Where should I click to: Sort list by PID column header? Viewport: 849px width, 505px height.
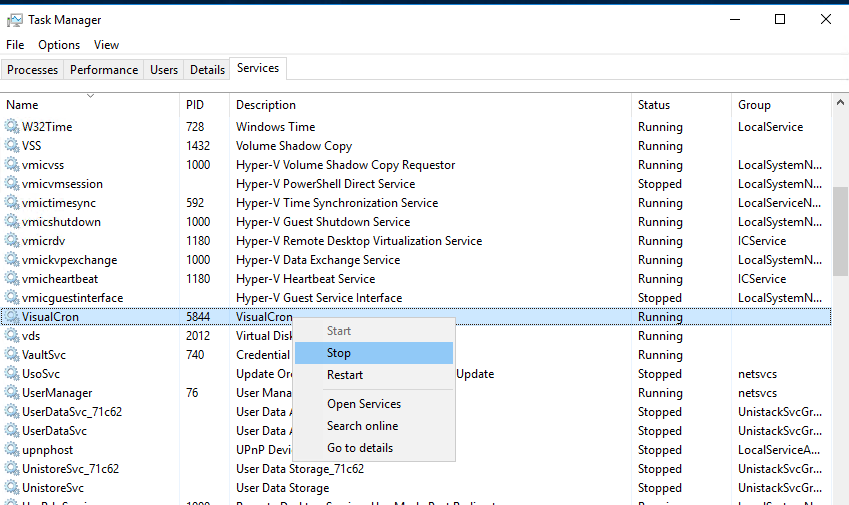coord(195,105)
